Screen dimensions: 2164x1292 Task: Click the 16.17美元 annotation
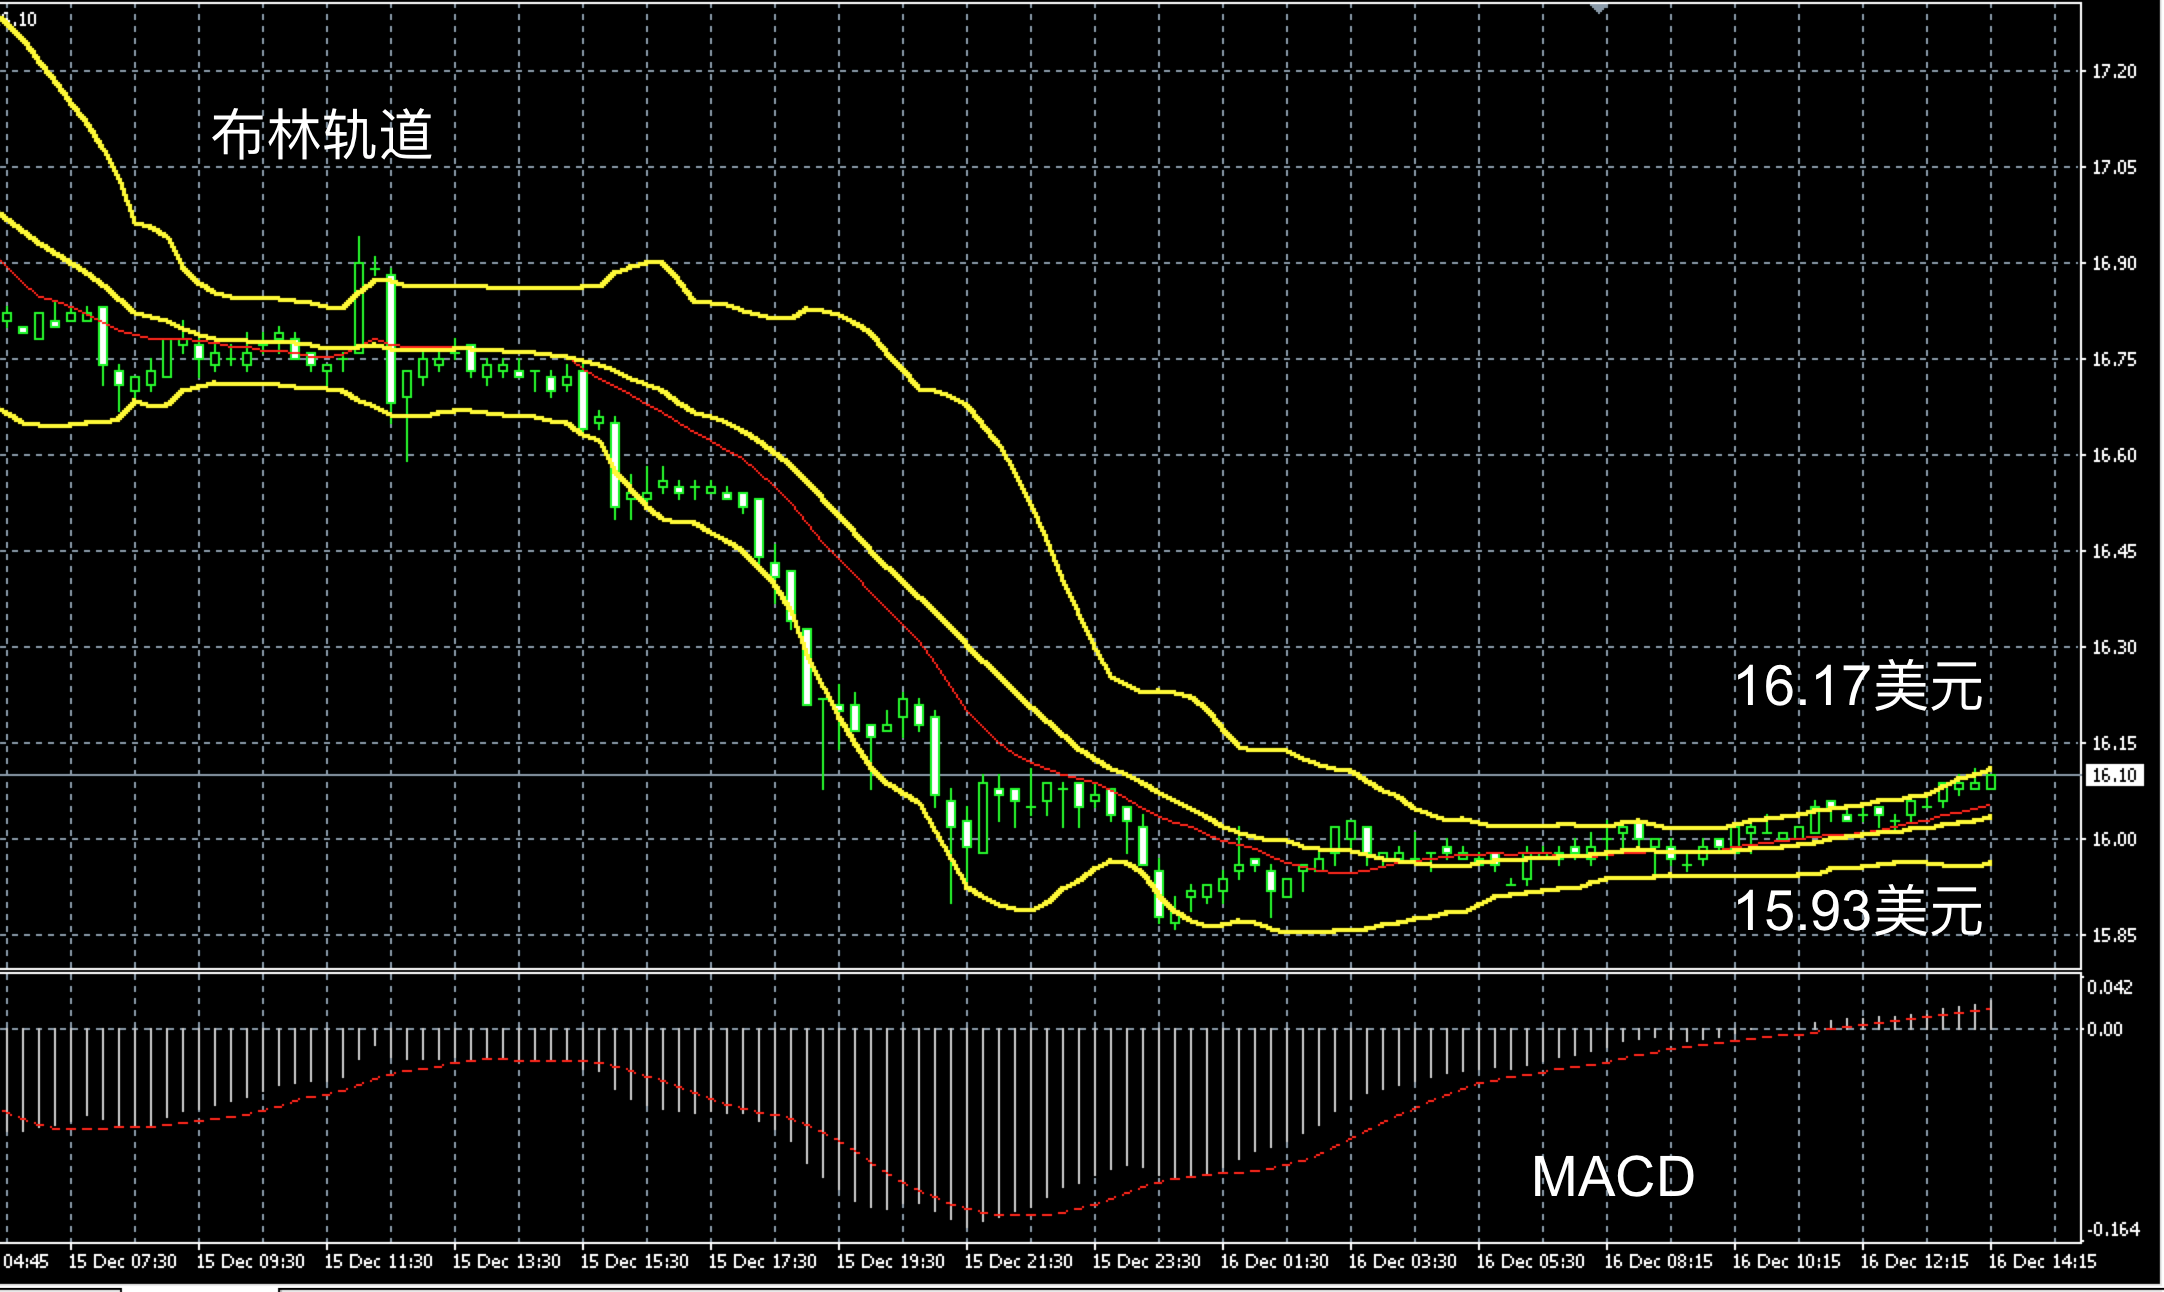pyautogui.click(x=1857, y=686)
